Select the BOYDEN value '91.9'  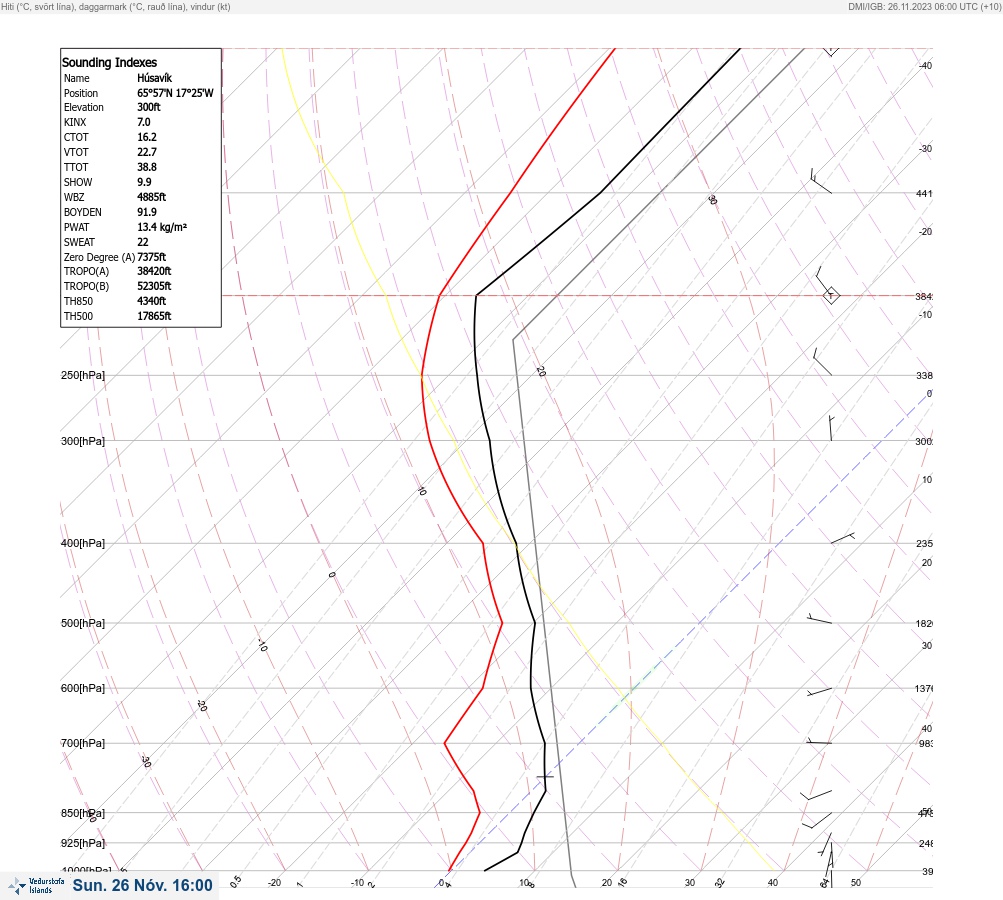(147, 212)
